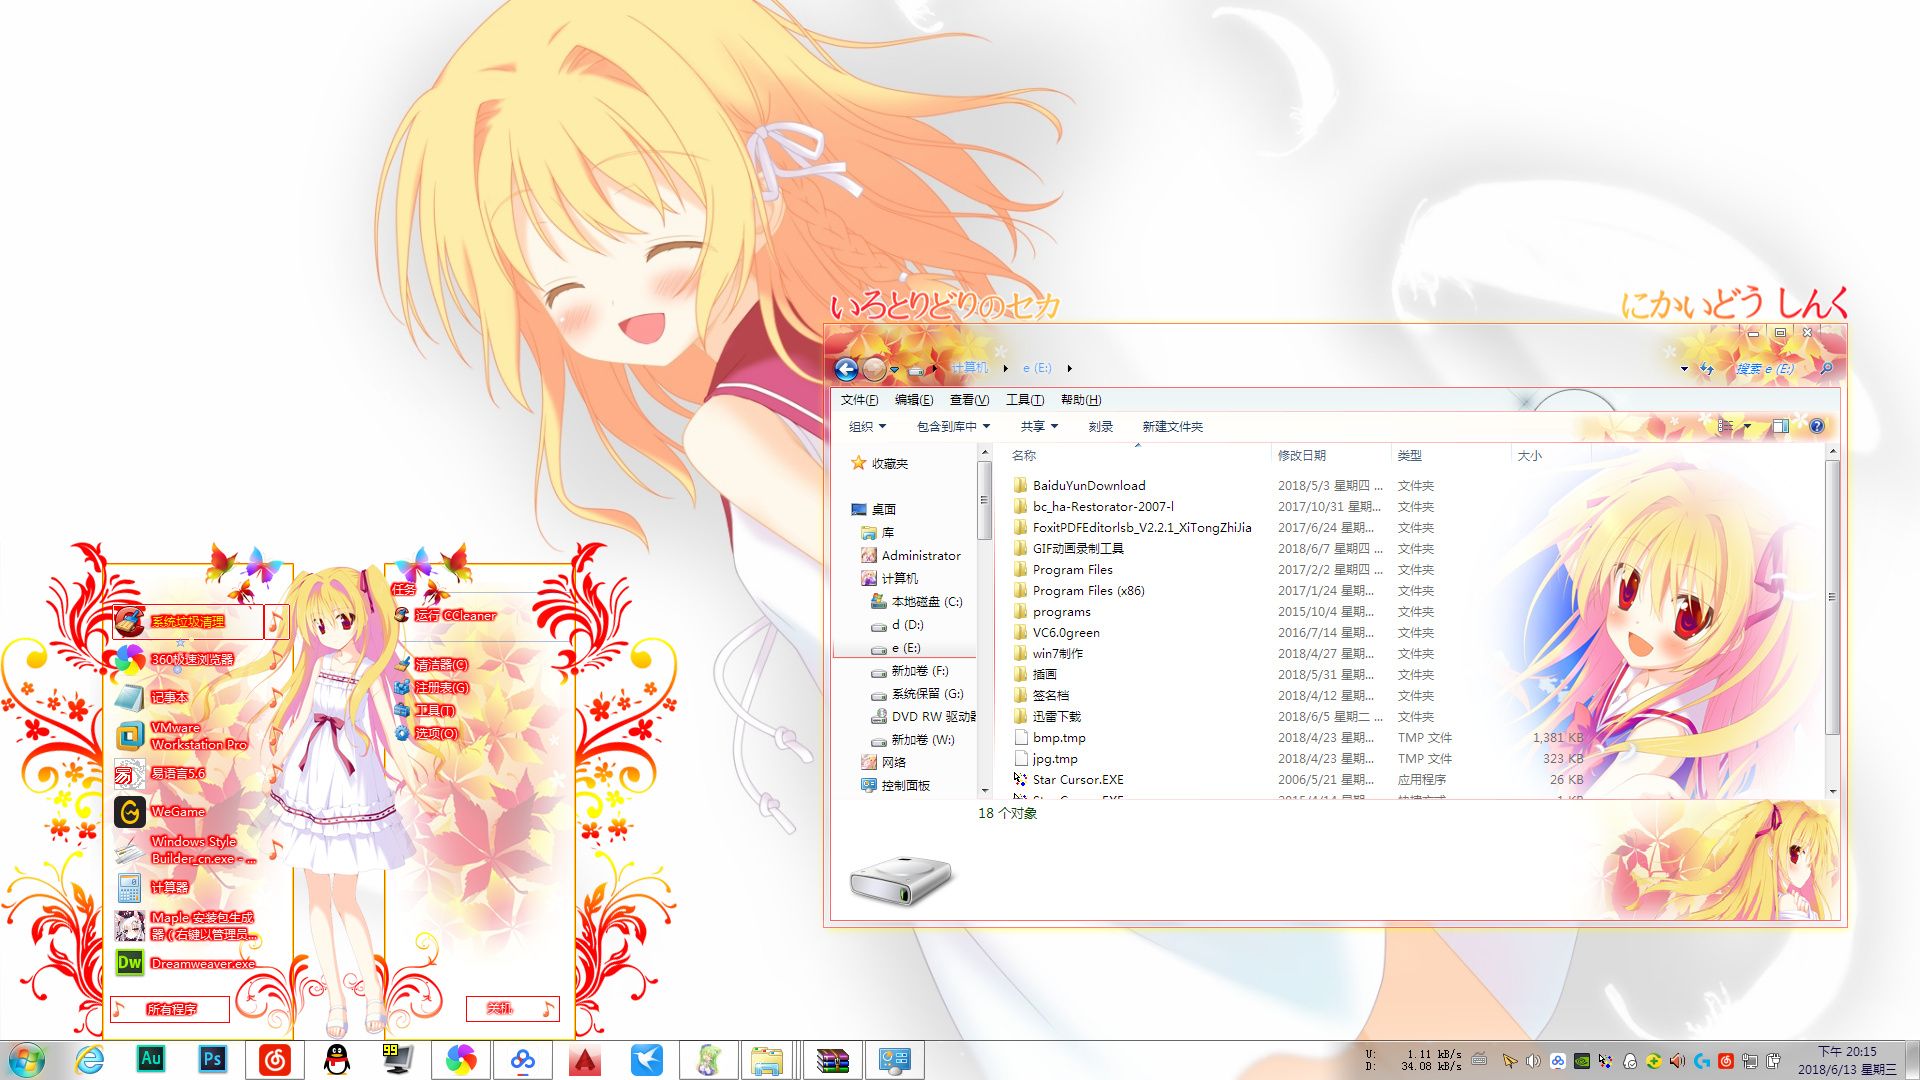Open the 编辑(E) menu
The width and height of the screenshot is (1920, 1080).
tap(914, 400)
